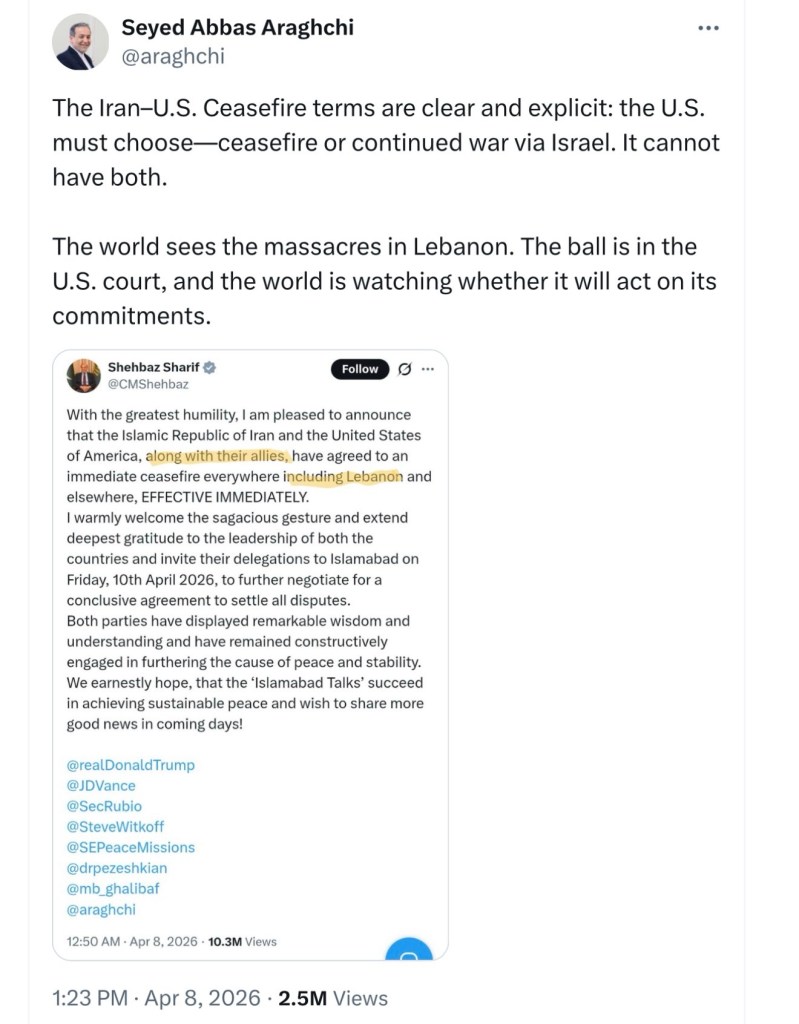Open the quoted post's three-dot menu
Viewport: 799px width, 1024px height.
tap(428, 369)
